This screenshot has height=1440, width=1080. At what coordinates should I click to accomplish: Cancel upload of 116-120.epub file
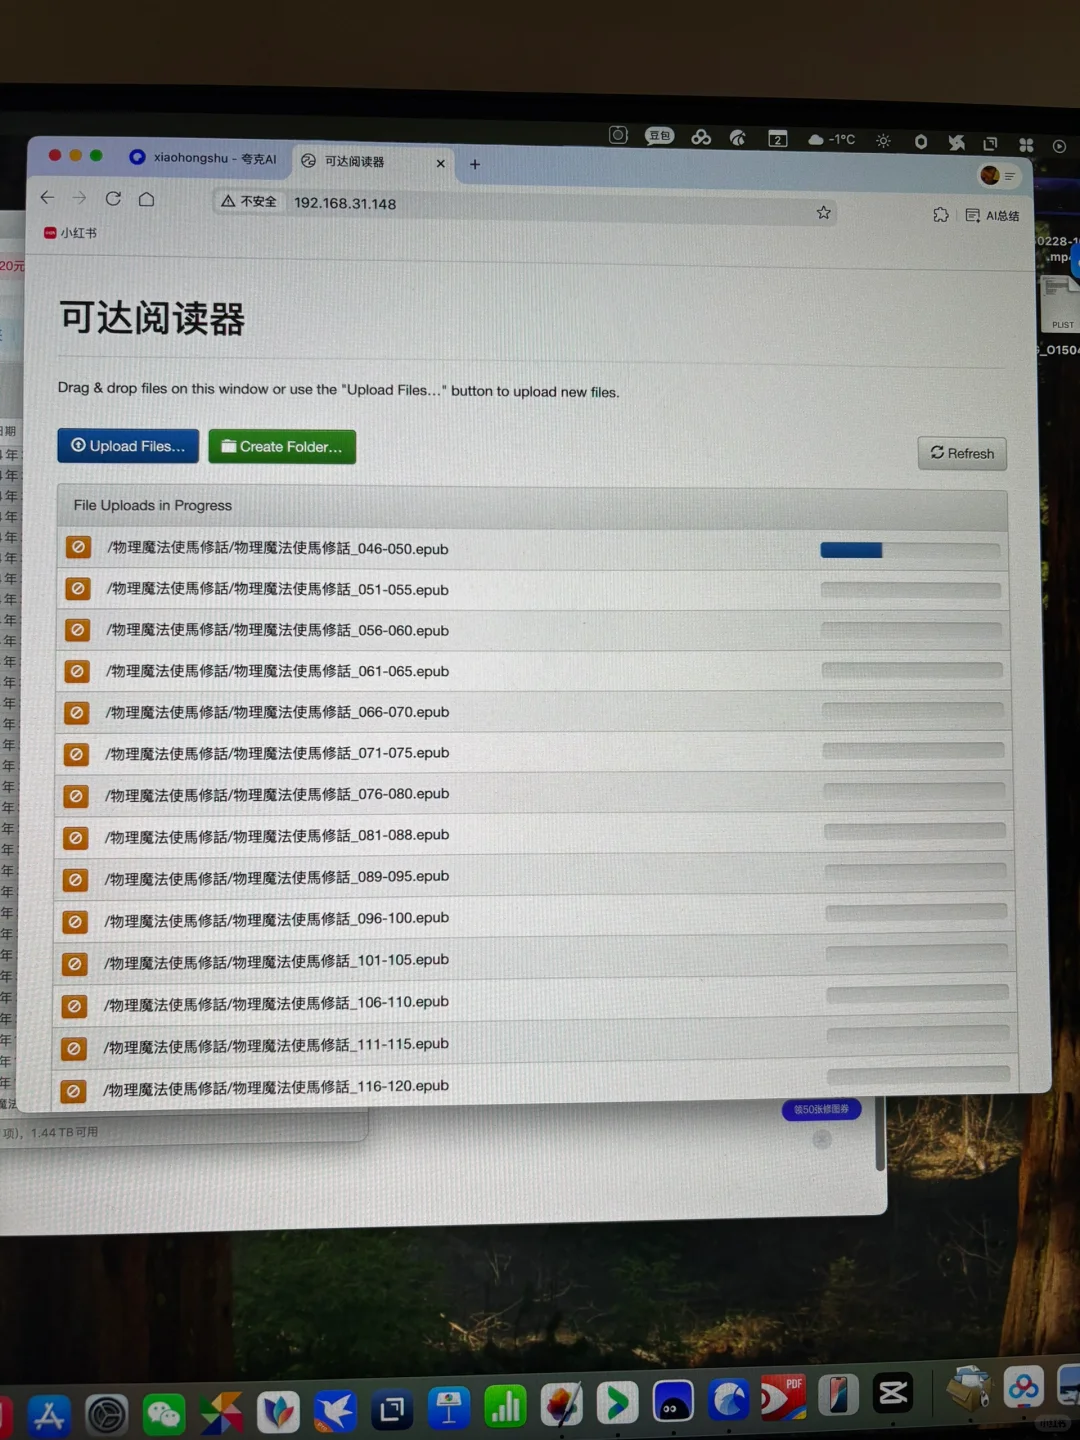[73, 1090]
